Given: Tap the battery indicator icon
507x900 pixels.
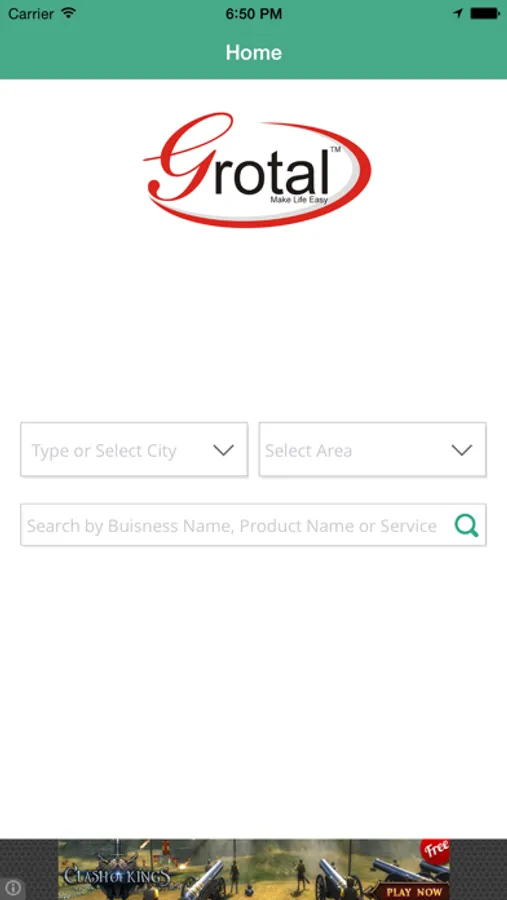Looking at the screenshot, I should pyautogui.click(x=485, y=14).
